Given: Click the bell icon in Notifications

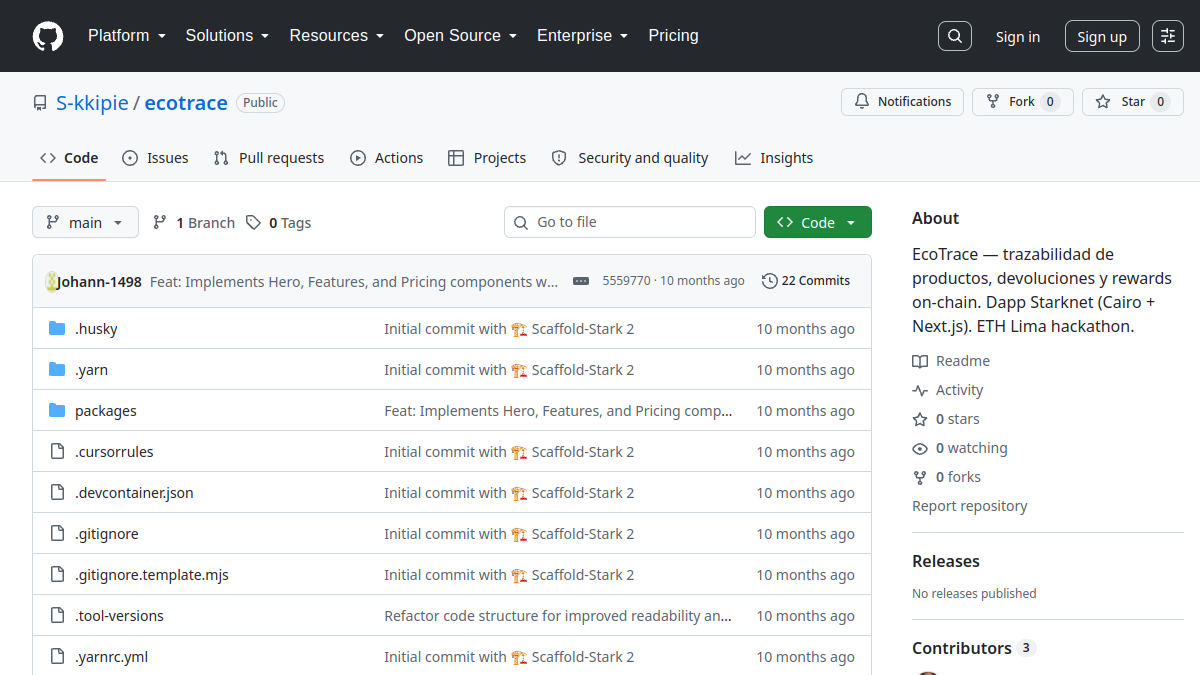Looking at the screenshot, I should coord(862,102).
